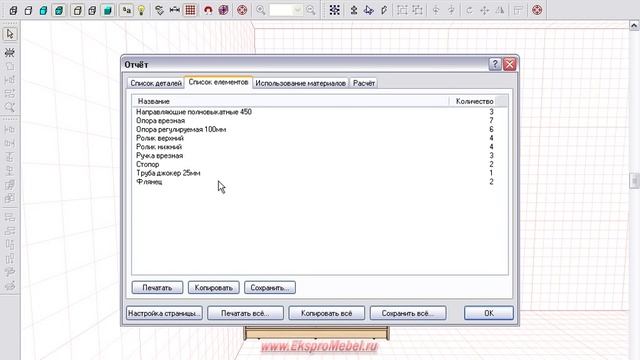This screenshot has width=640, height=360.
Task: Select the arrow cursor tool in left sidebar
Action: click(10, 34)
